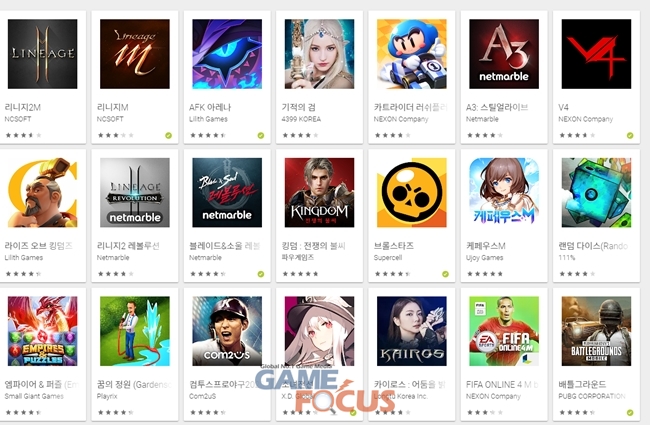Screen dimensions: 650x425
Task: Click the green badge on Blade & Soul card
Action: pyautogui.click(x=261, y=274)
